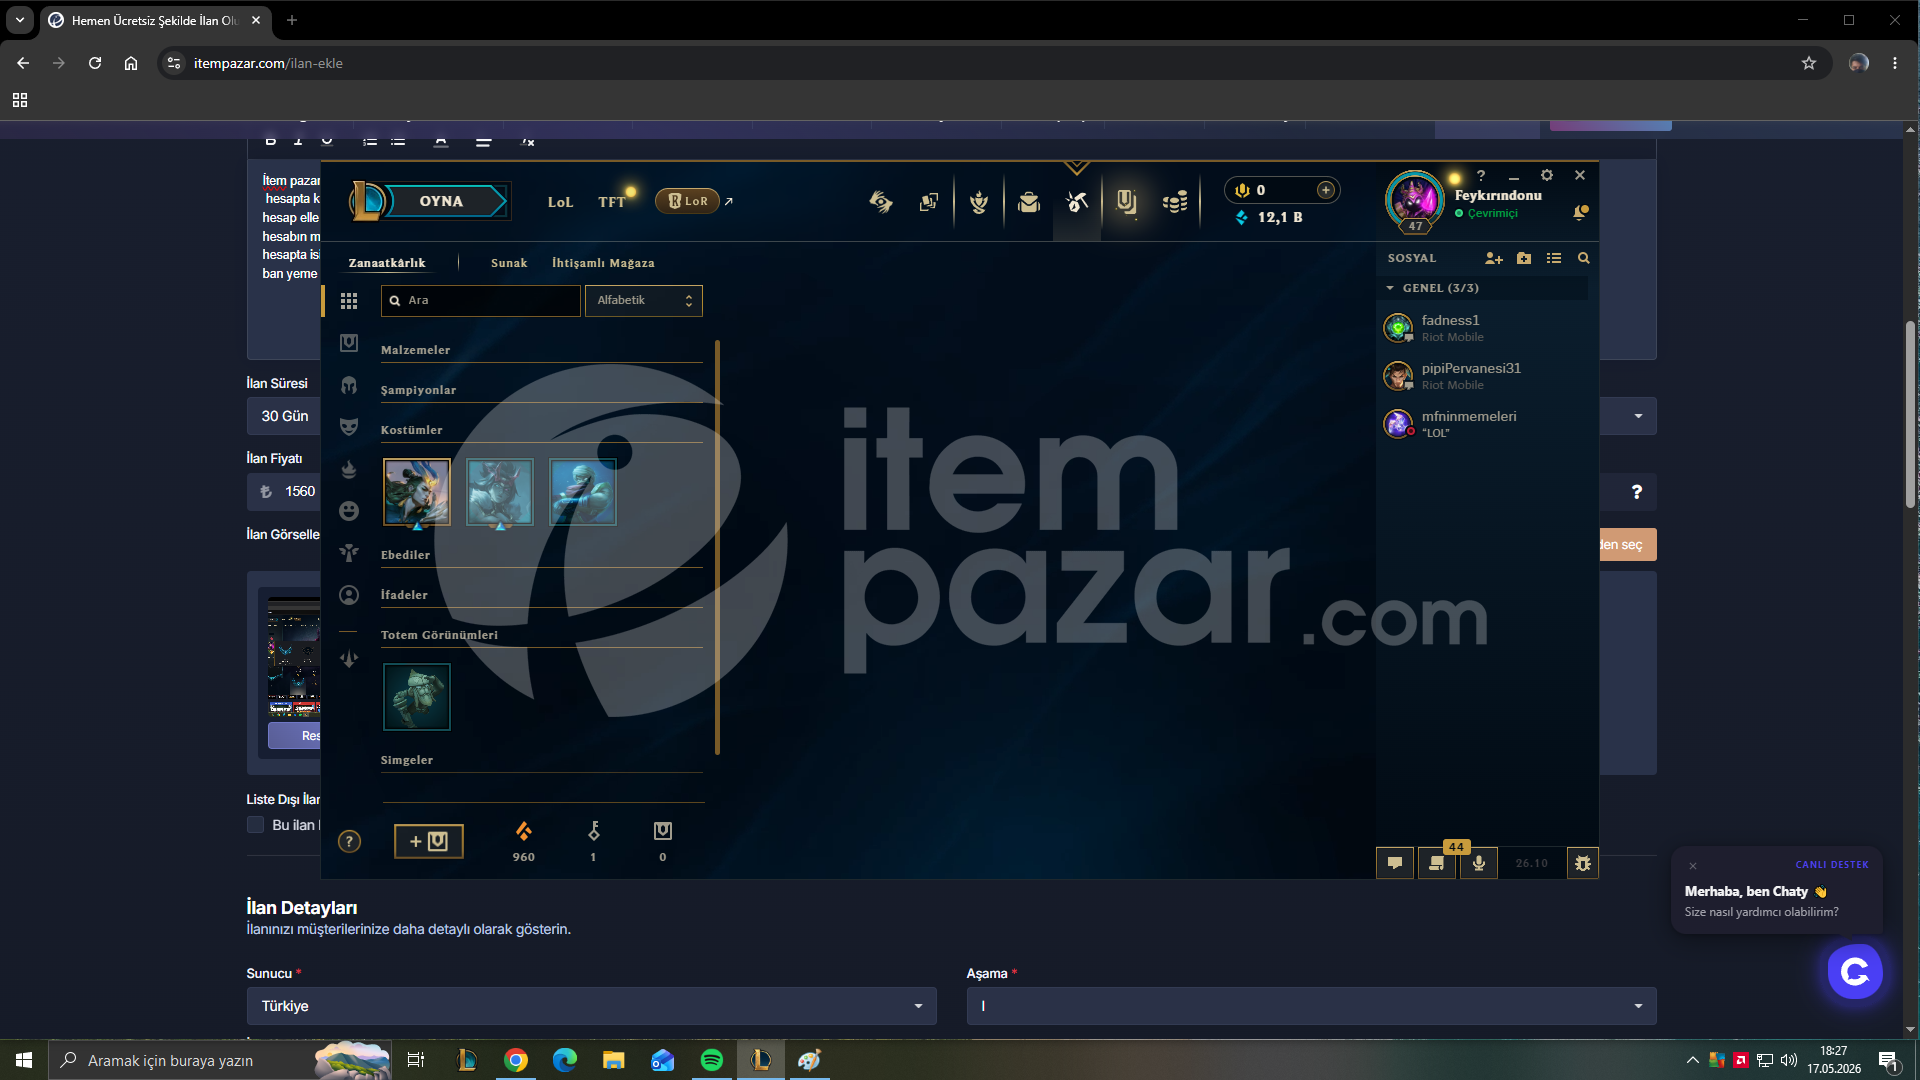Add RP with the plus button
This screenshot has width=1920, height=1080.
[1326, 190]
